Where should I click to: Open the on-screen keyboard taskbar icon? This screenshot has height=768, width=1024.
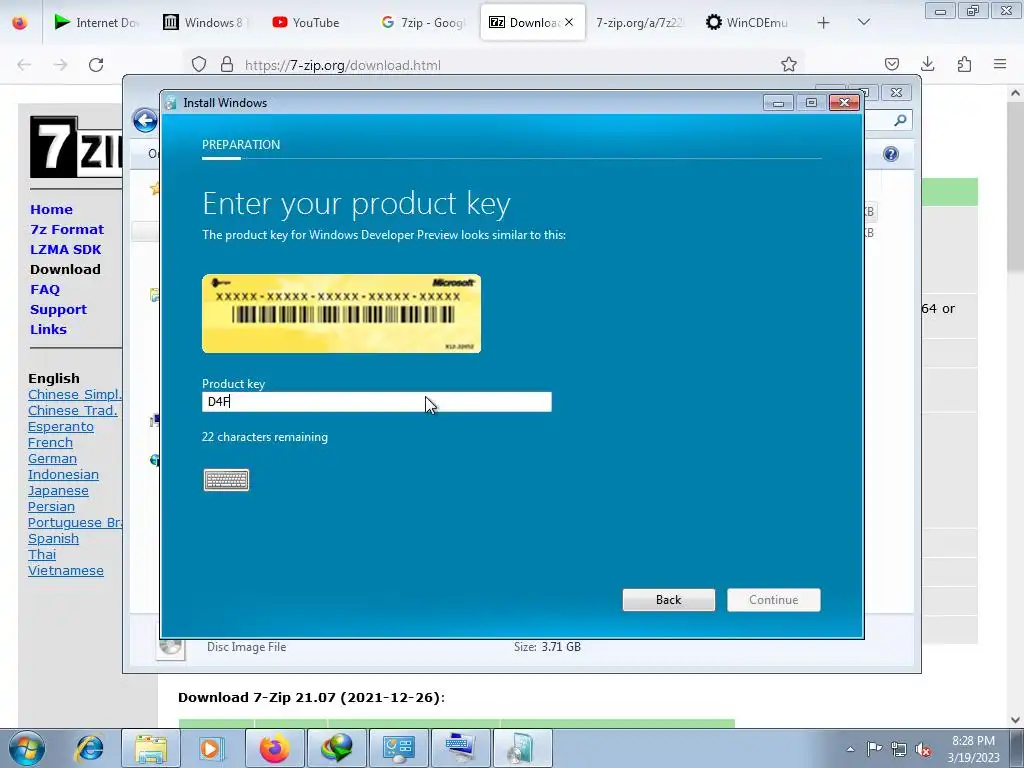pyautogui.click(x=460, y=748)
